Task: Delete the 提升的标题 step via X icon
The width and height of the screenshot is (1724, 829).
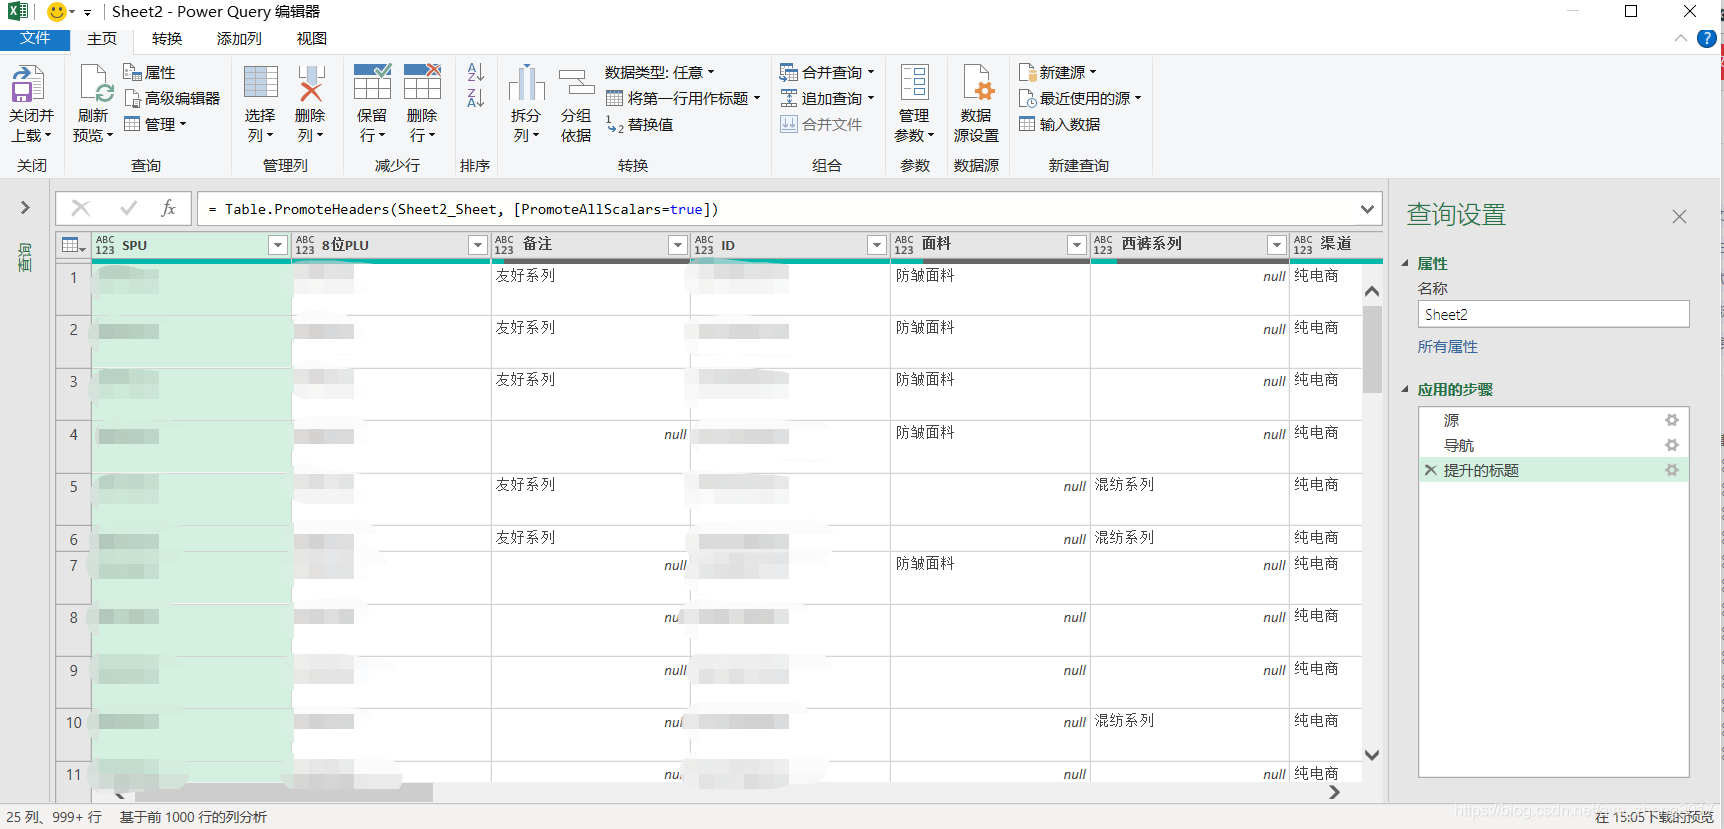Action: point(1430,470)
